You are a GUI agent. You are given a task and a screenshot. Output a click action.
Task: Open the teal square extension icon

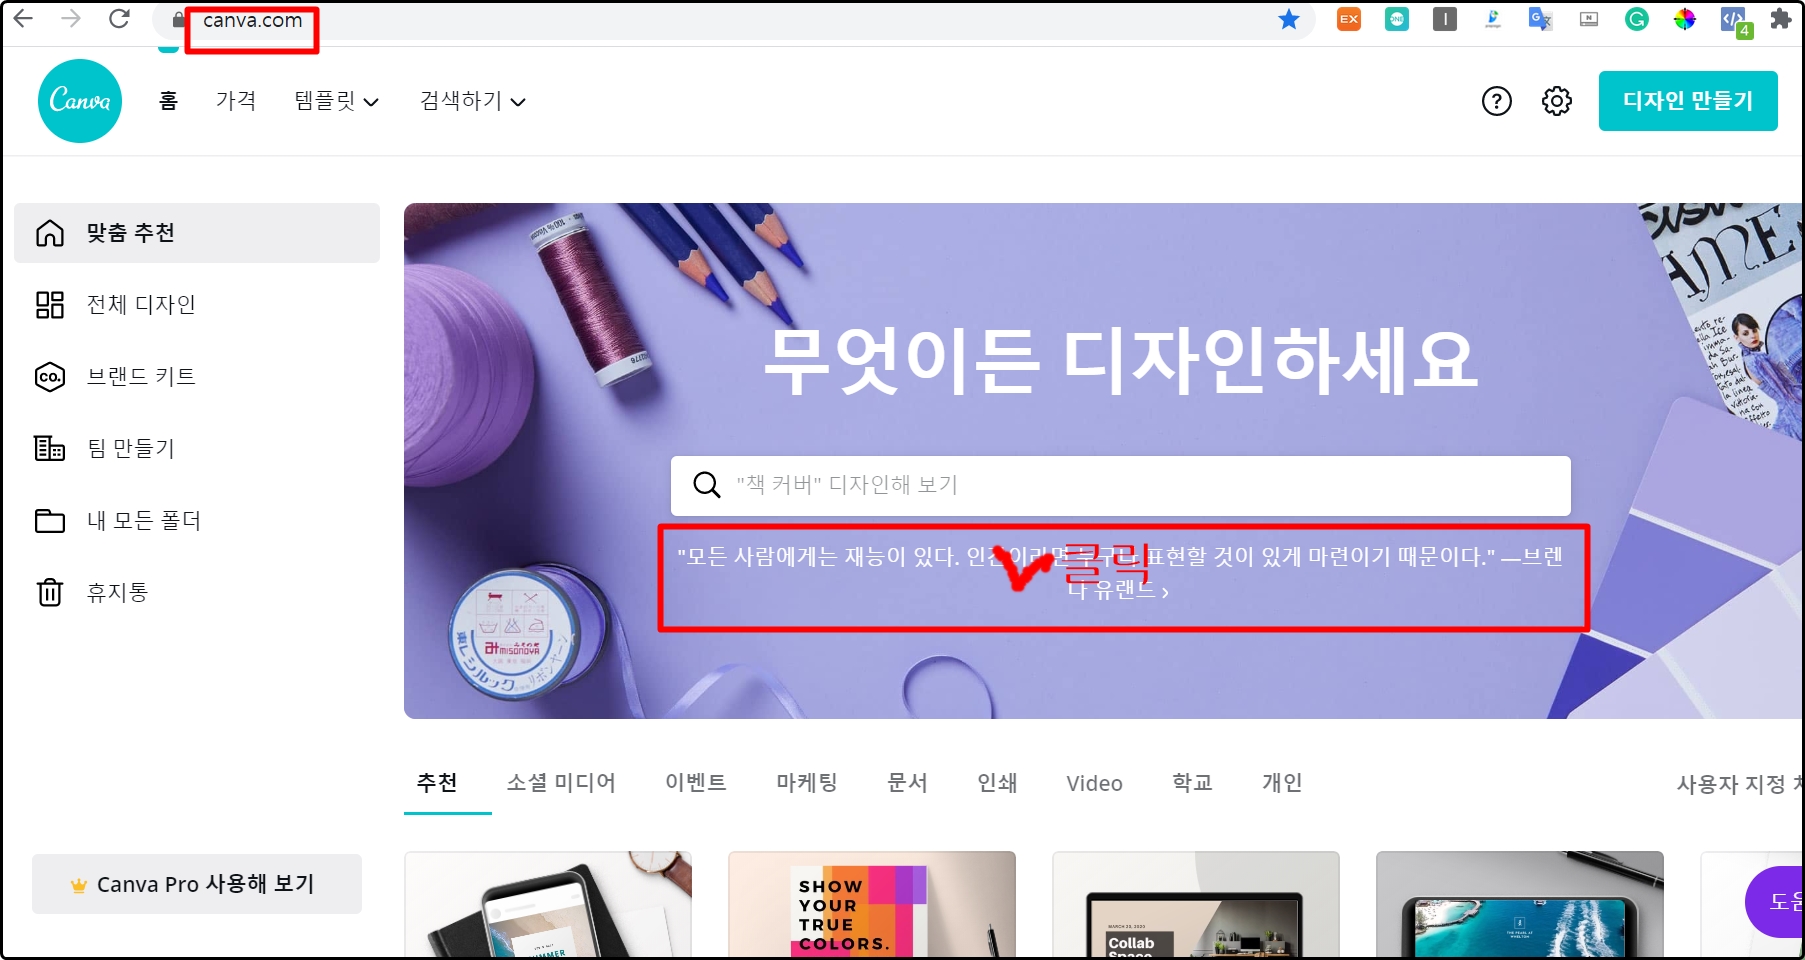[1397, 19]
